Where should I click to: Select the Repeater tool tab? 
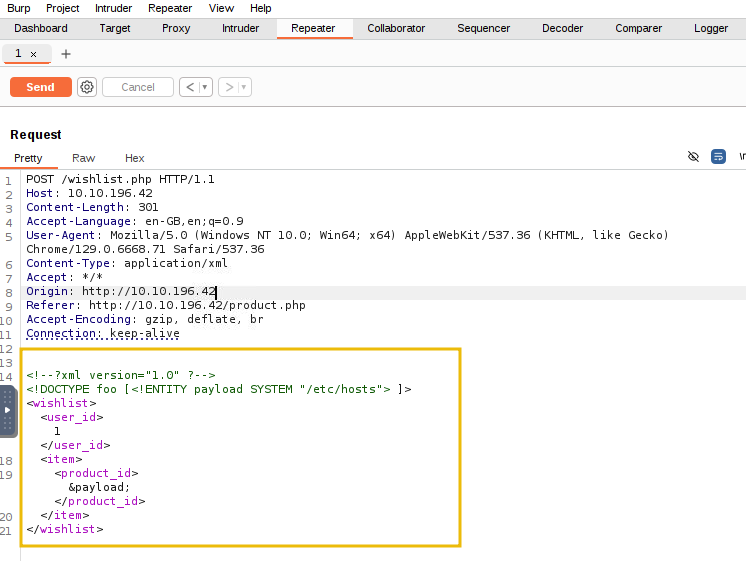click(313, 29)
